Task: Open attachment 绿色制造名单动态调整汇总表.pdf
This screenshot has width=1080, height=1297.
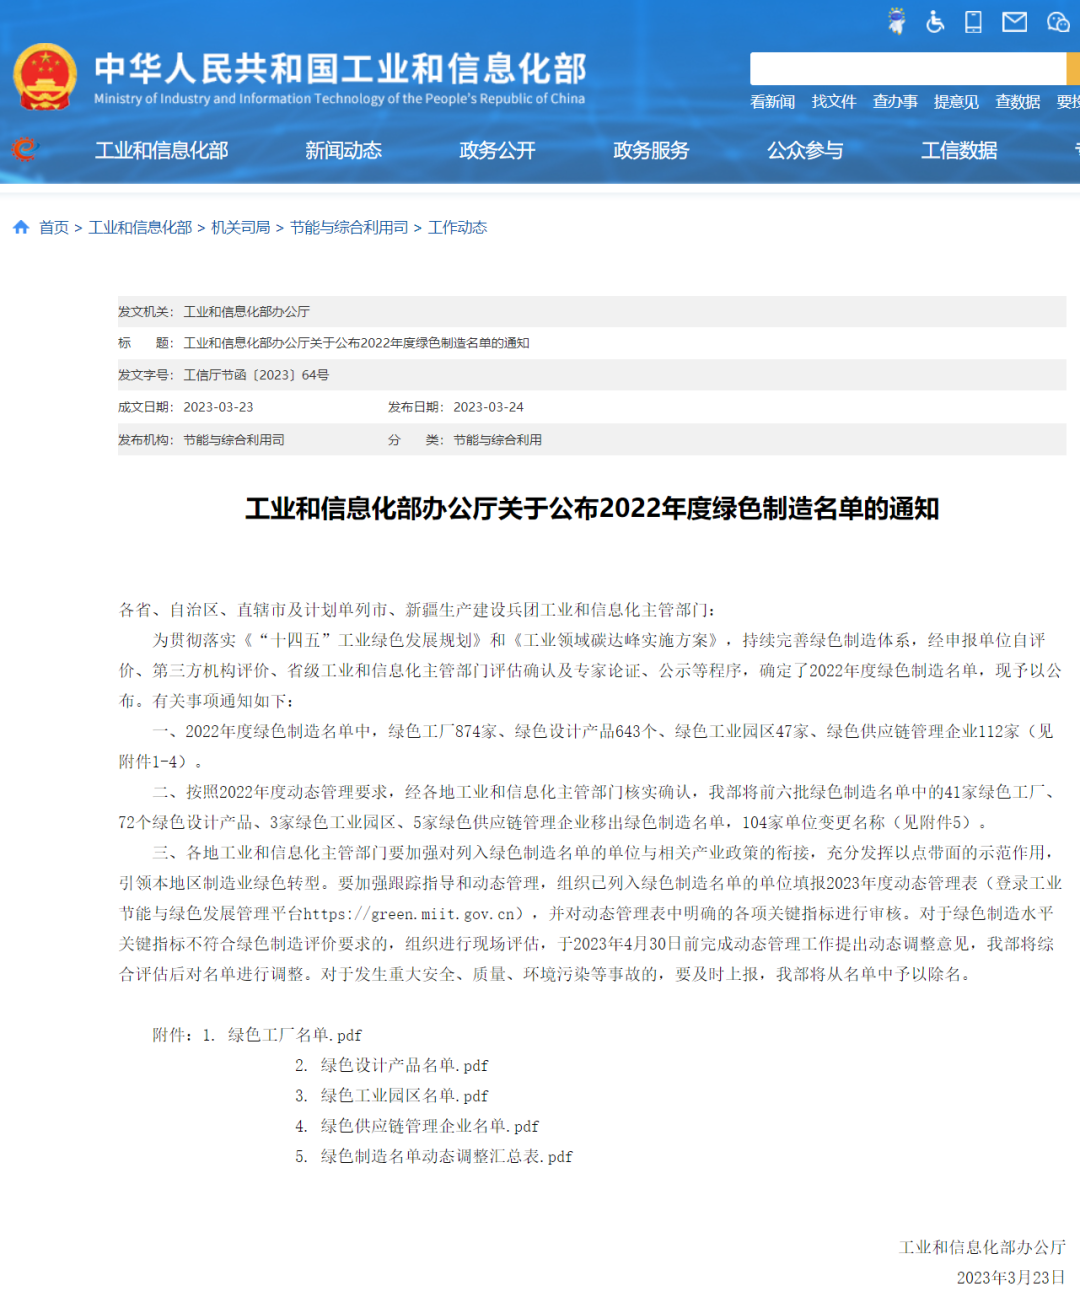Action: 446,1156
